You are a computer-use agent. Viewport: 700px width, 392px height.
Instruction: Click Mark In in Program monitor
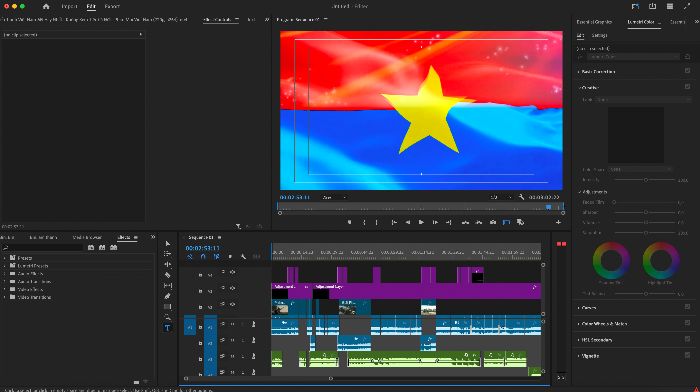(x=364, y=222)
